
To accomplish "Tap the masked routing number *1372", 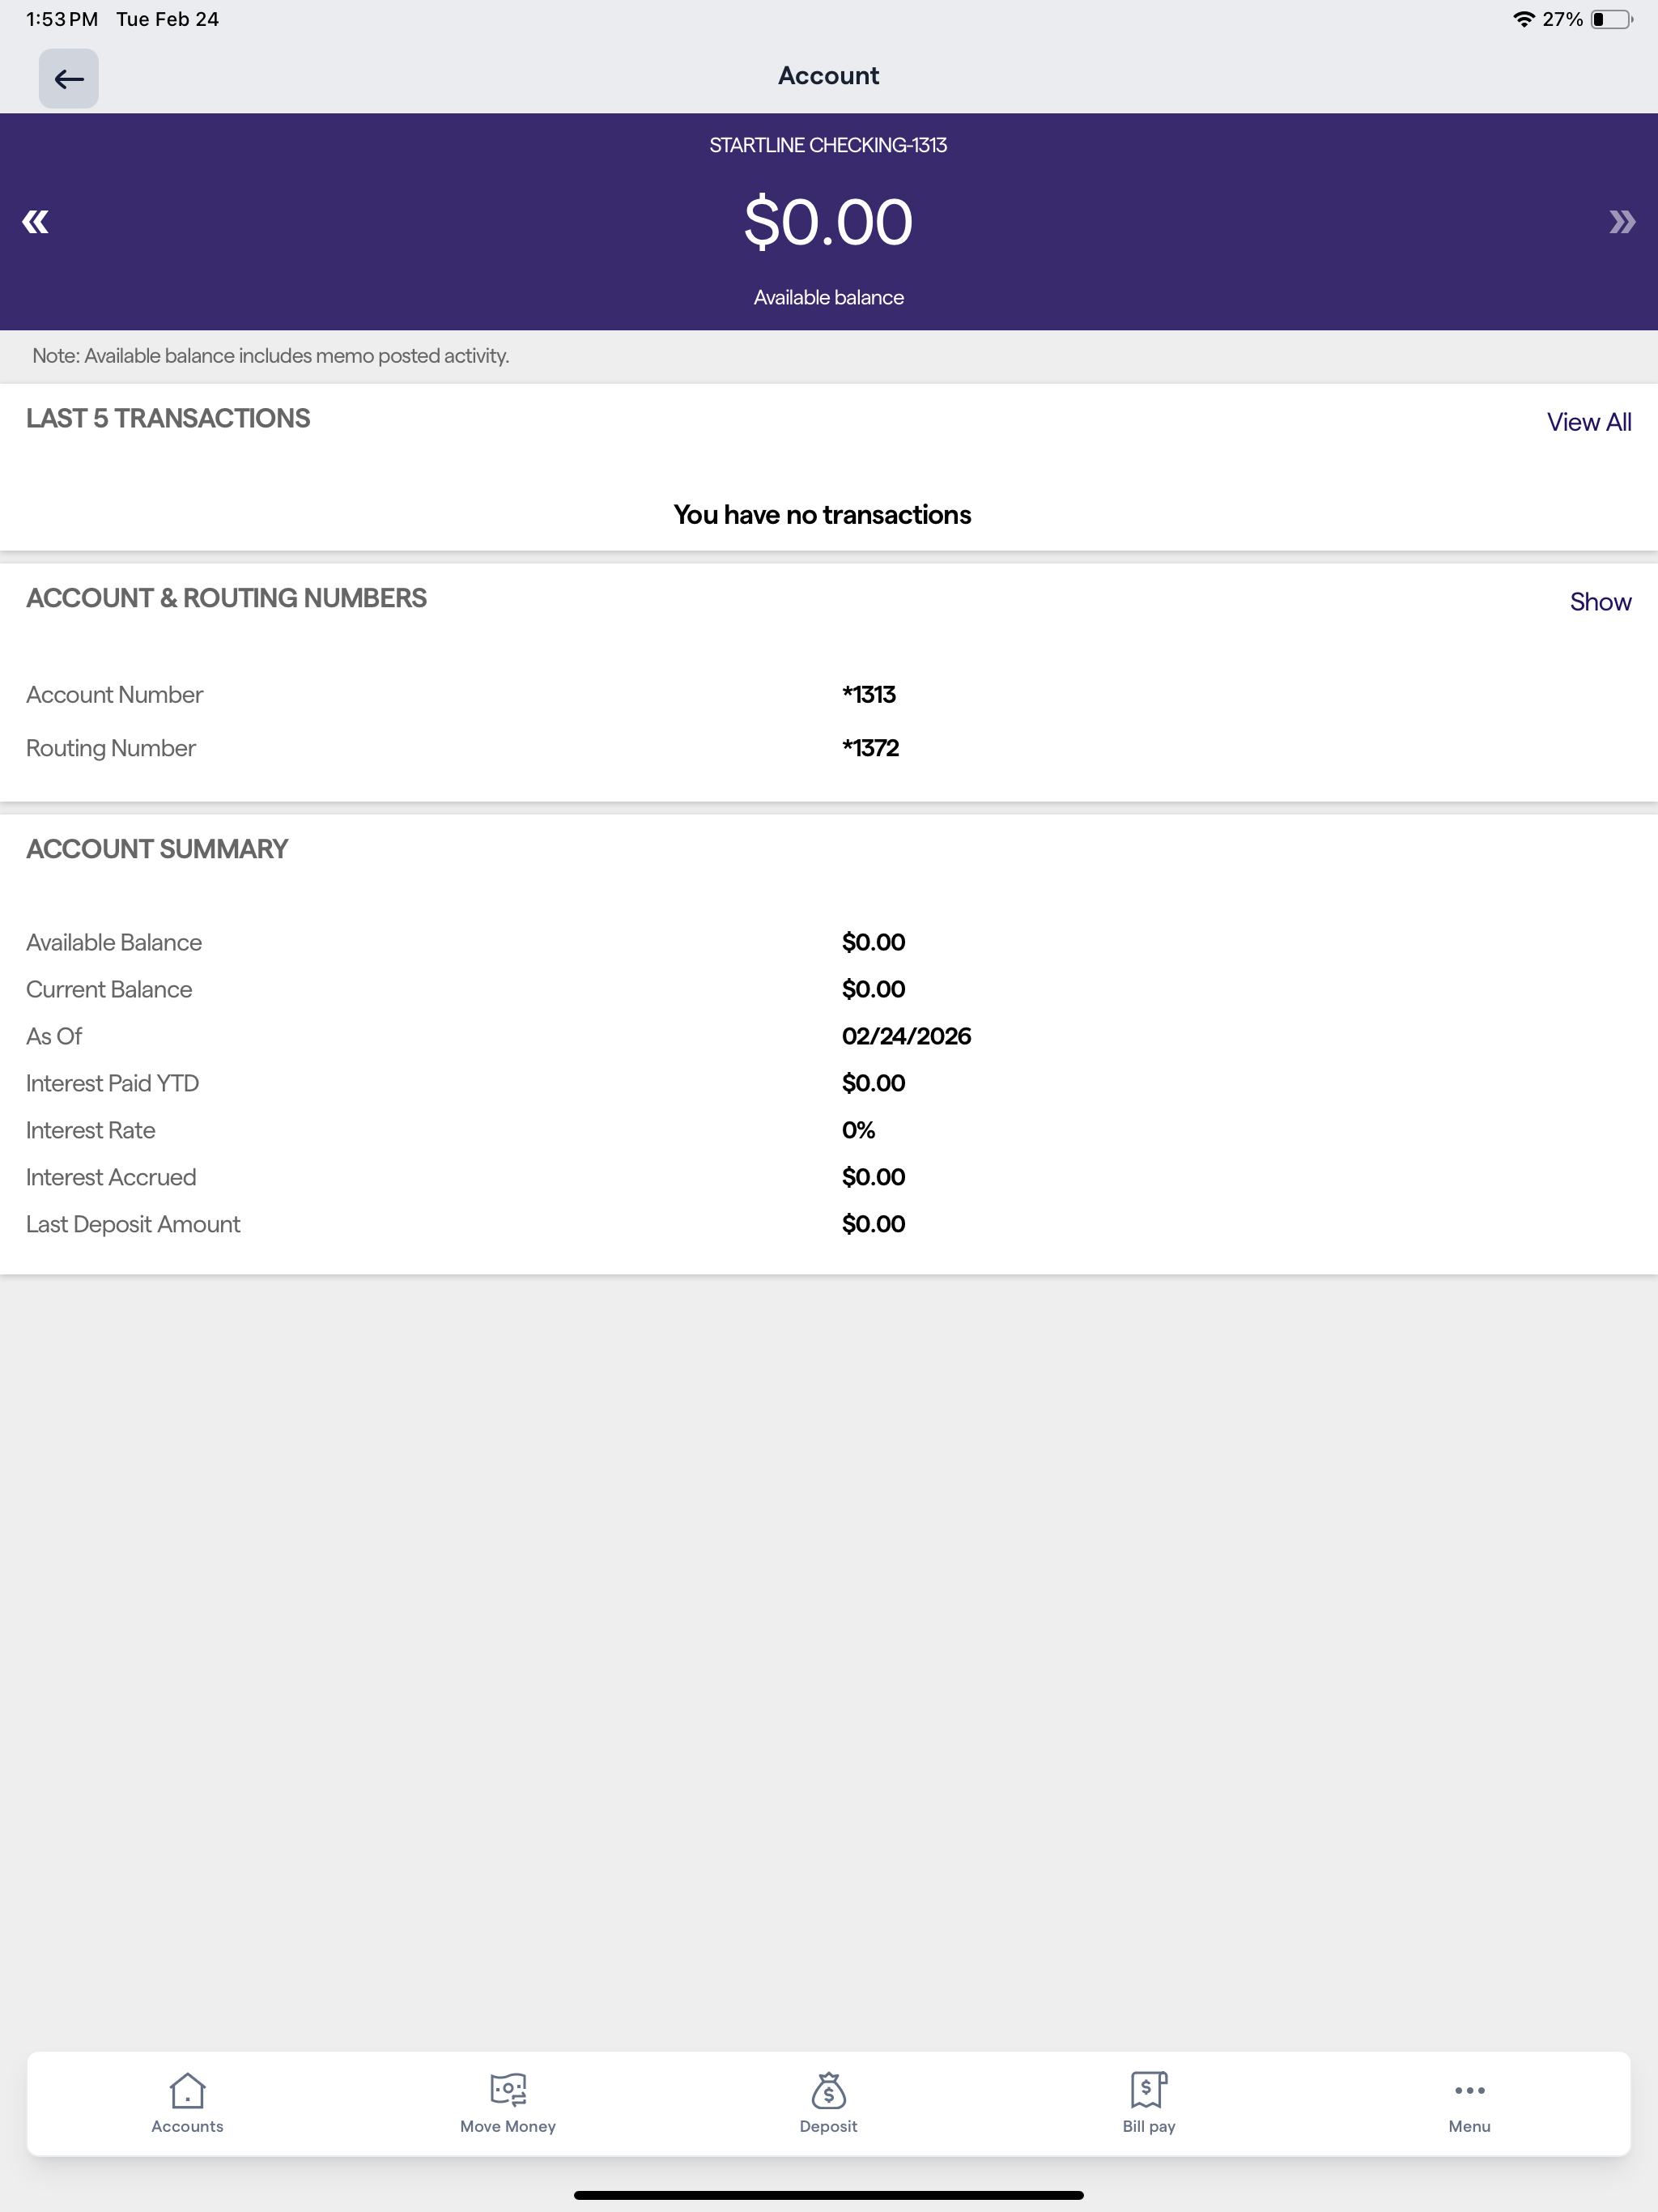I will pos(870,748).
